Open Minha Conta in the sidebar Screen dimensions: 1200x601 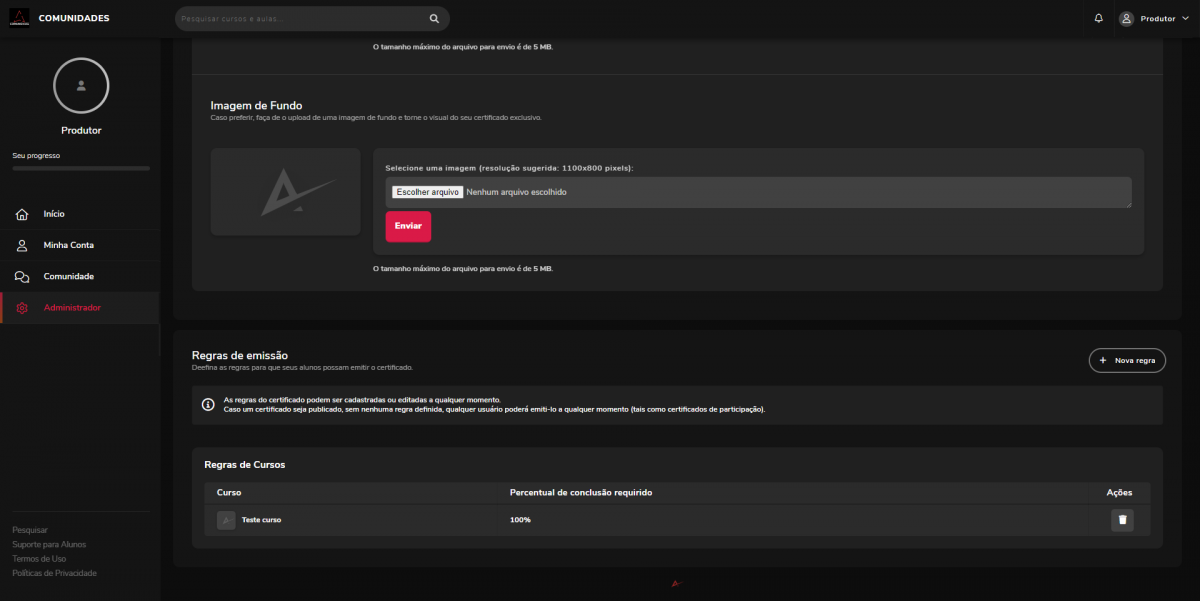coord(68,245)
